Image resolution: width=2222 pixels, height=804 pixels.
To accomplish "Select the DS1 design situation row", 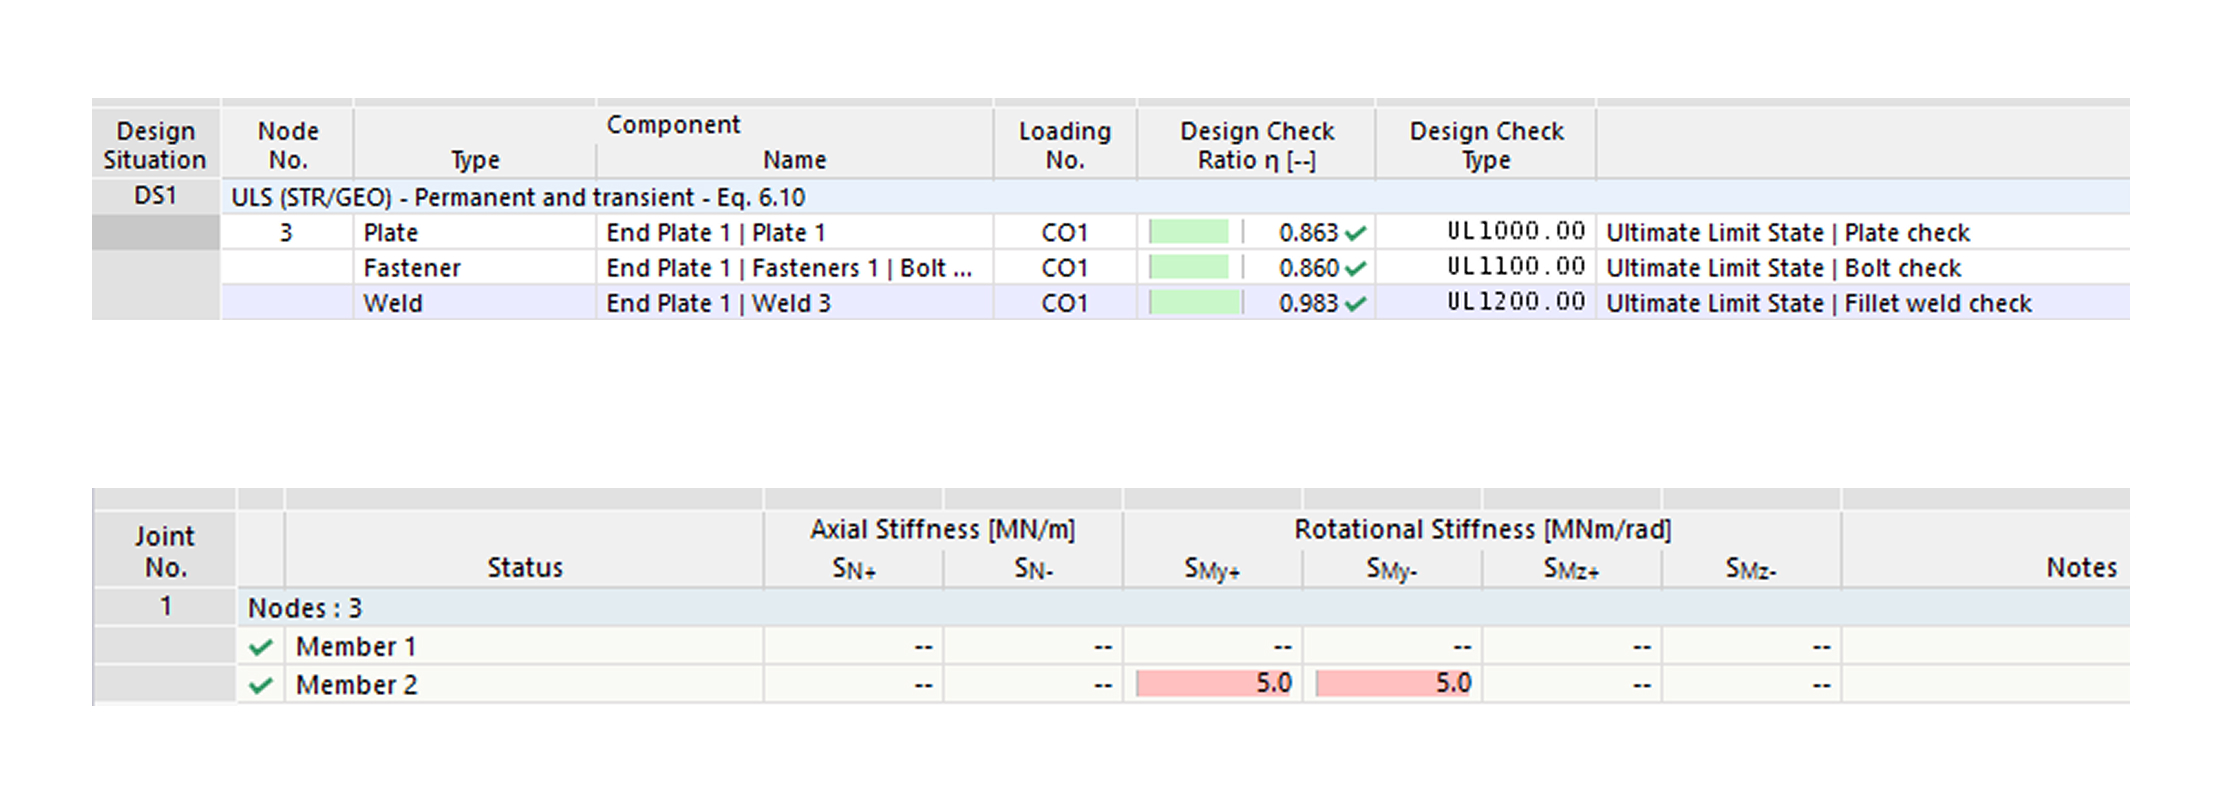I will [x=155, y=196].
